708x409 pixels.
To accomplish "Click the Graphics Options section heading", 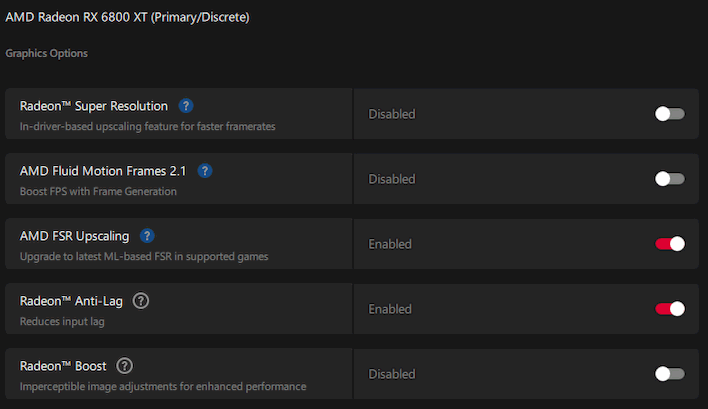I will click(x=47, y=53).
